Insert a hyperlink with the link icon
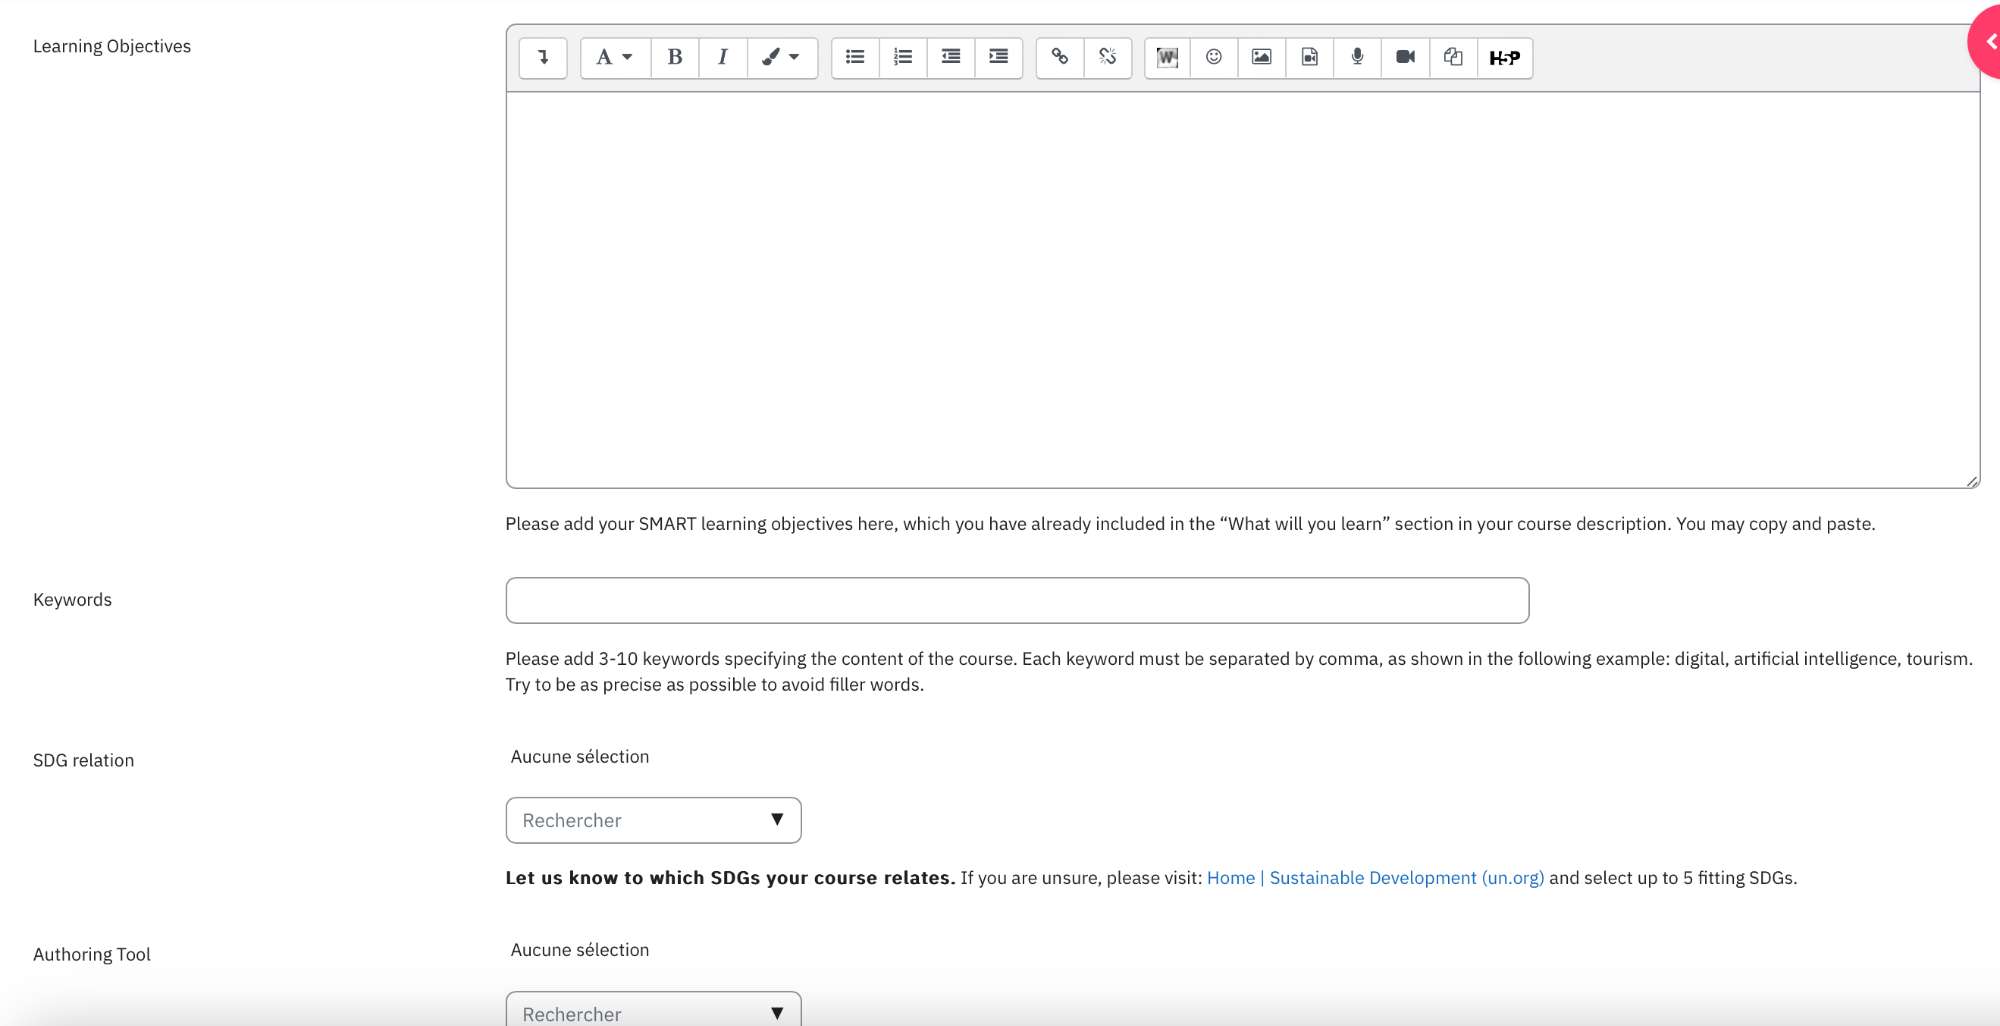2000x1026 pixels. point(1060,57)
